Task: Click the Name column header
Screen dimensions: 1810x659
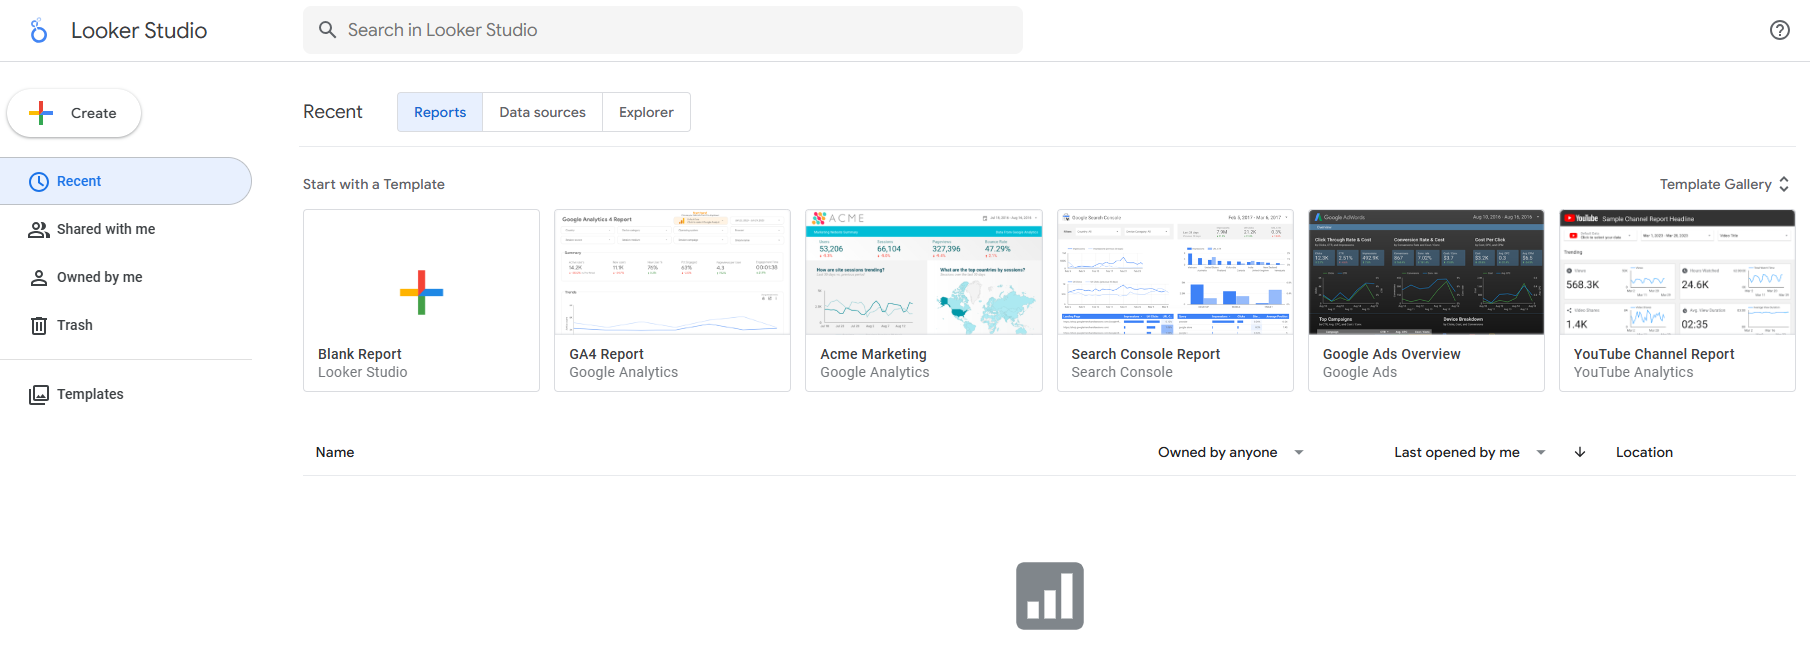Action: click(335, 452)
